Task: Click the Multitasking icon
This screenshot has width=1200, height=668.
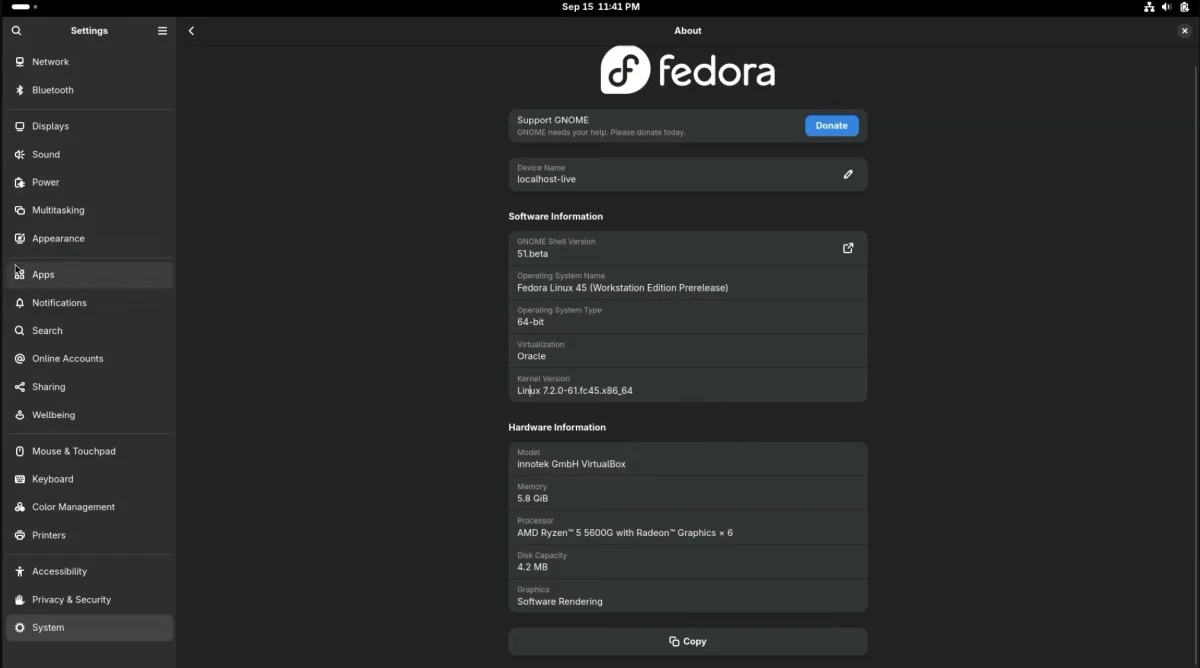Action: click(x=20, y=210)
